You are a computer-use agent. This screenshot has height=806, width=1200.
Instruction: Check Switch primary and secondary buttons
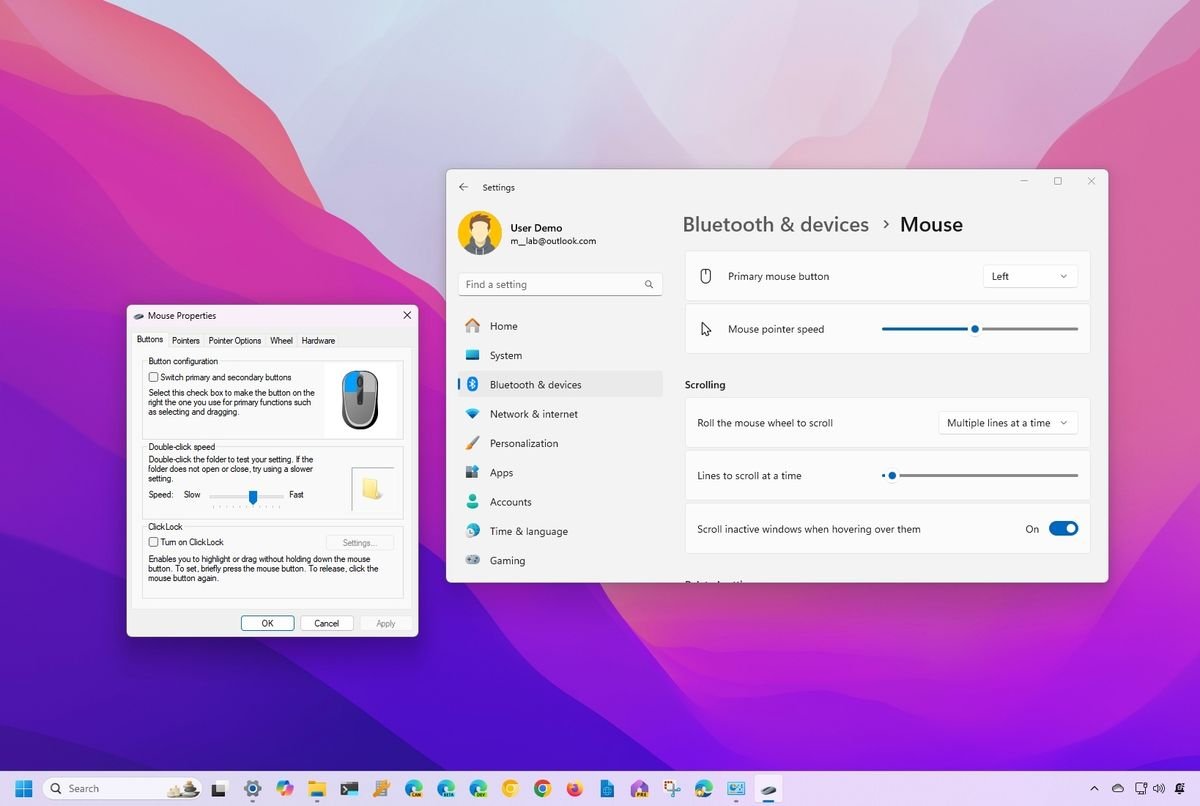pyautogui.click(x=154, y=377)
